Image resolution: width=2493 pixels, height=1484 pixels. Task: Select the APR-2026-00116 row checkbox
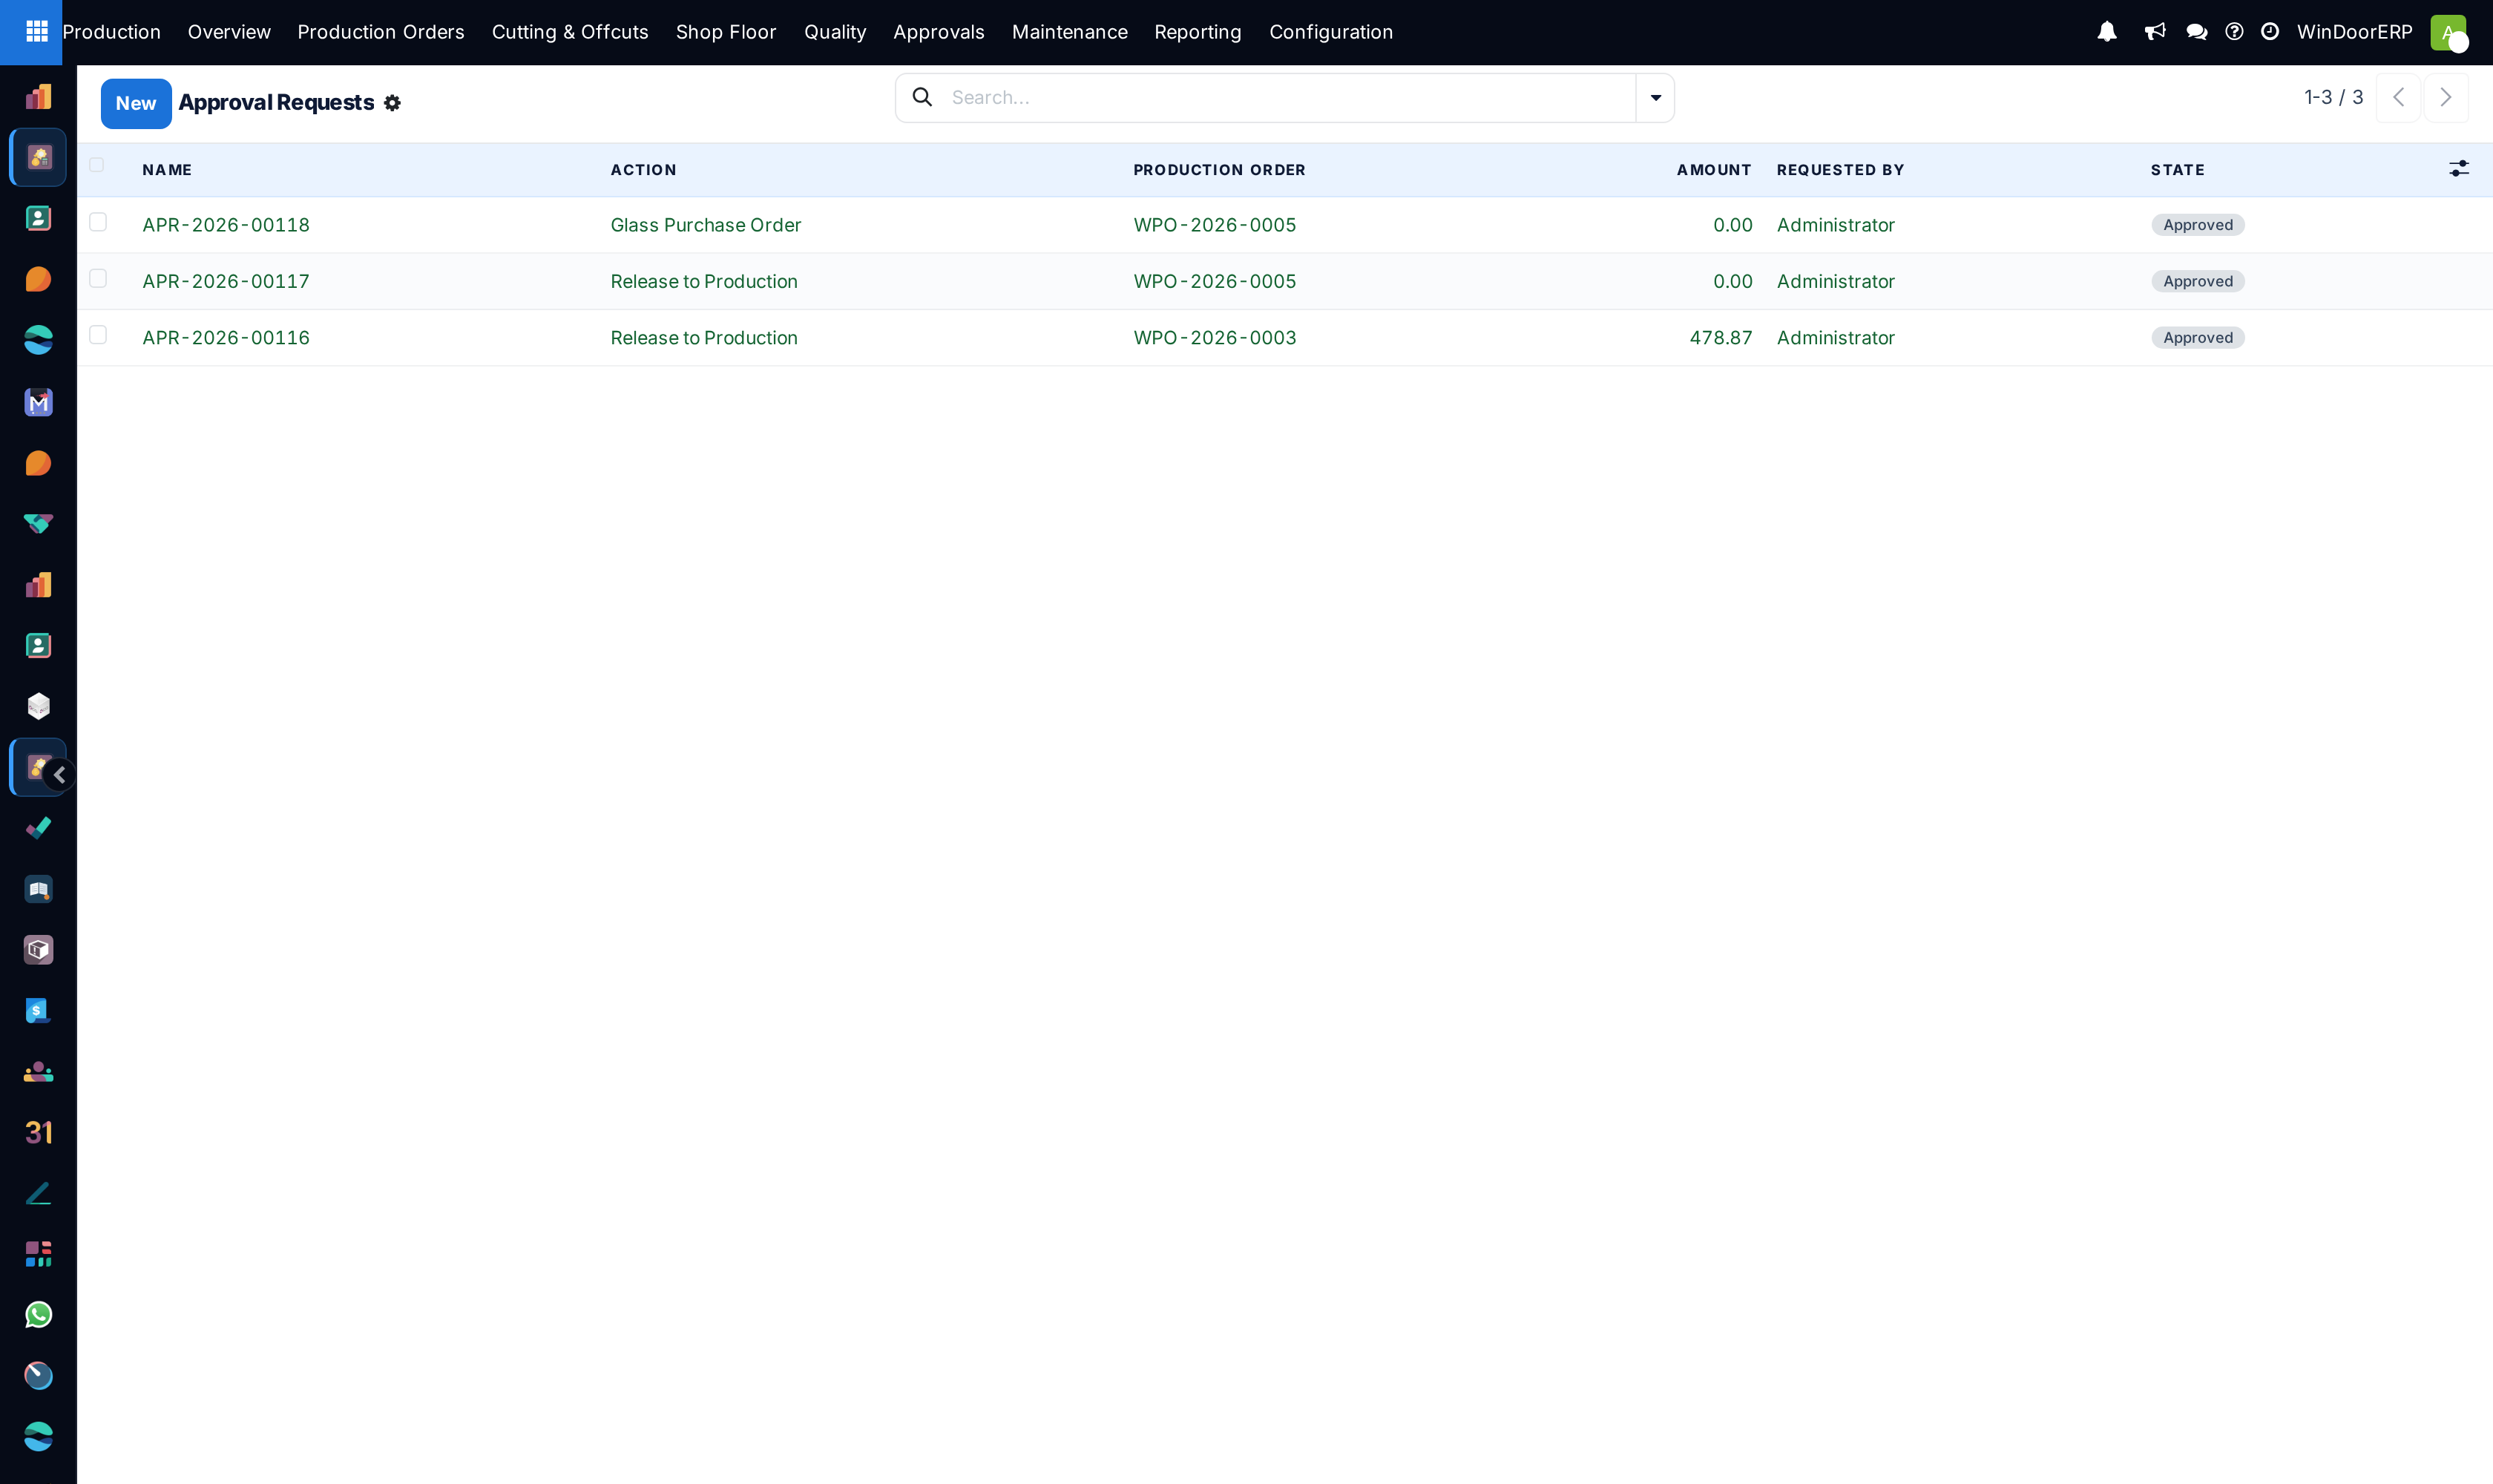point(98,335)
